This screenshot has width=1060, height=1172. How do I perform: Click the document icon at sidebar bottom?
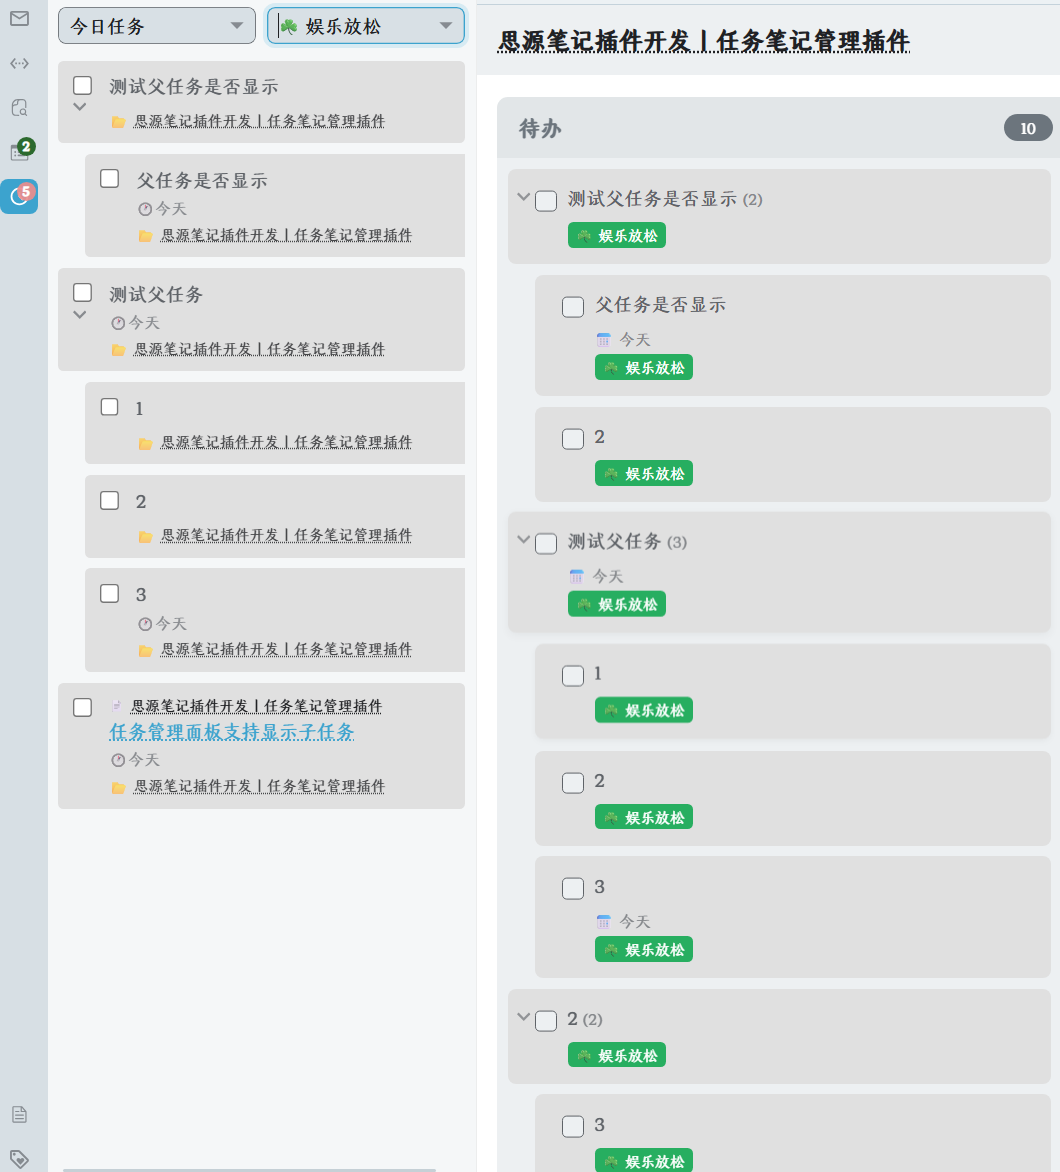point(19,1114)
